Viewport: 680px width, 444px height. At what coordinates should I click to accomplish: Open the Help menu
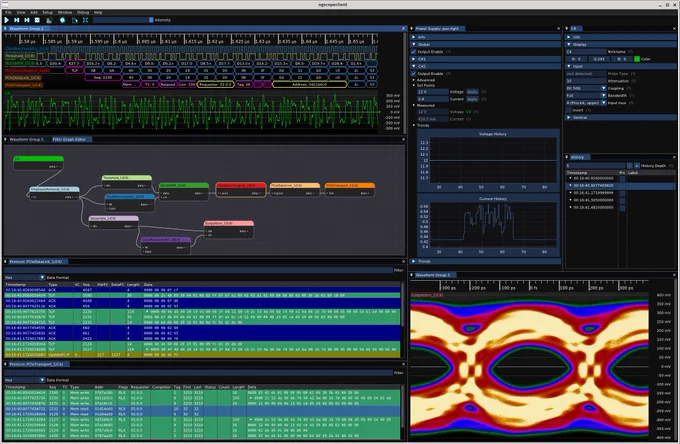pyautogui.click(x=98, y=13)
